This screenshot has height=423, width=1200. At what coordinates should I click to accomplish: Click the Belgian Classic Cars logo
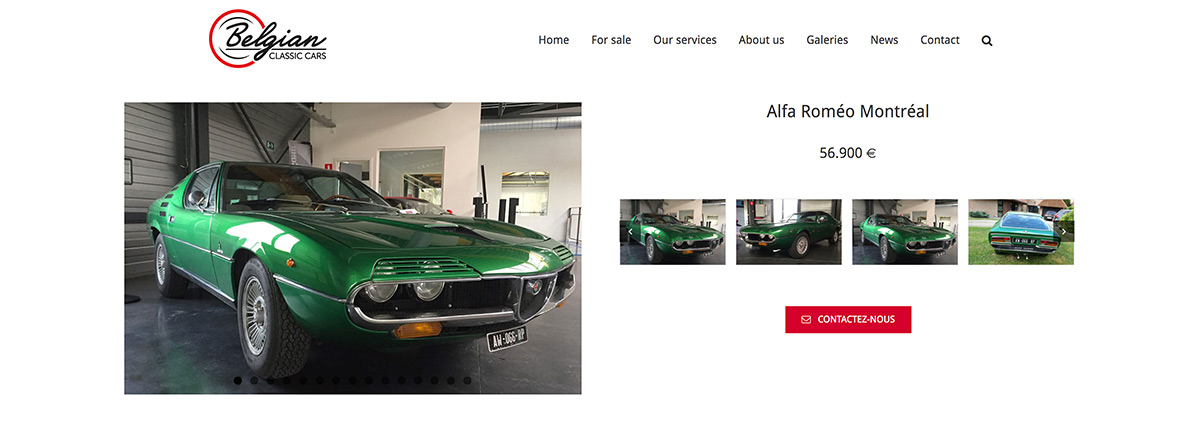point(268,39)
